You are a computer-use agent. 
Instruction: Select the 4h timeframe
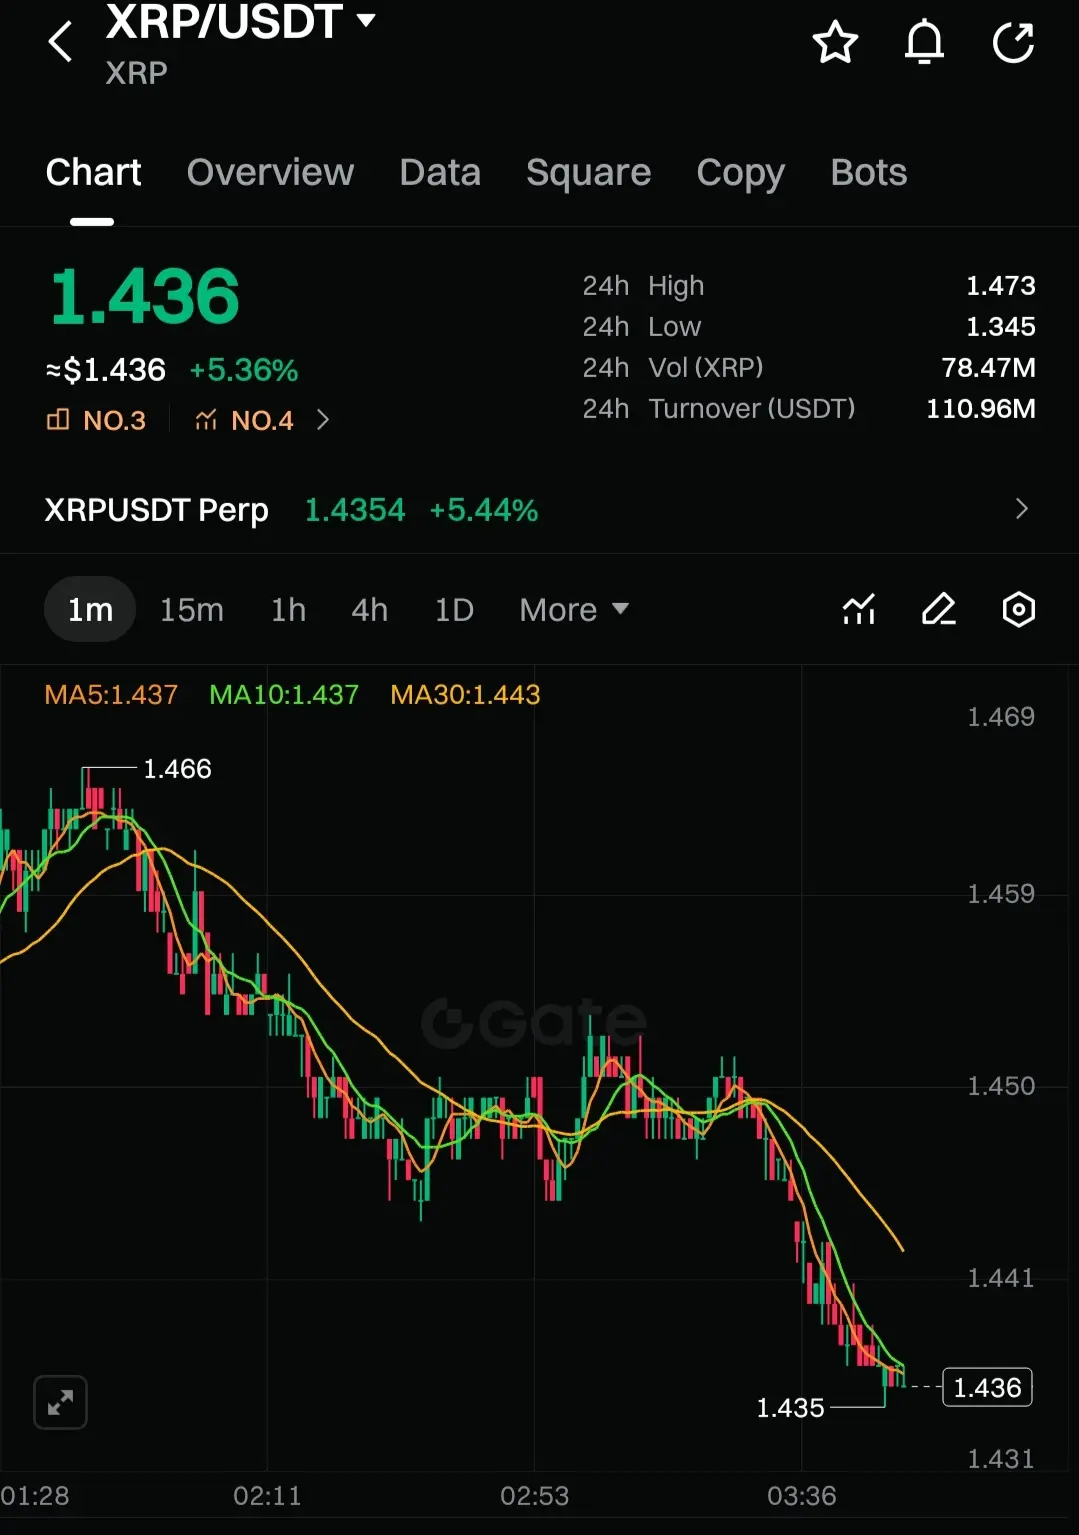coord(369,609)
